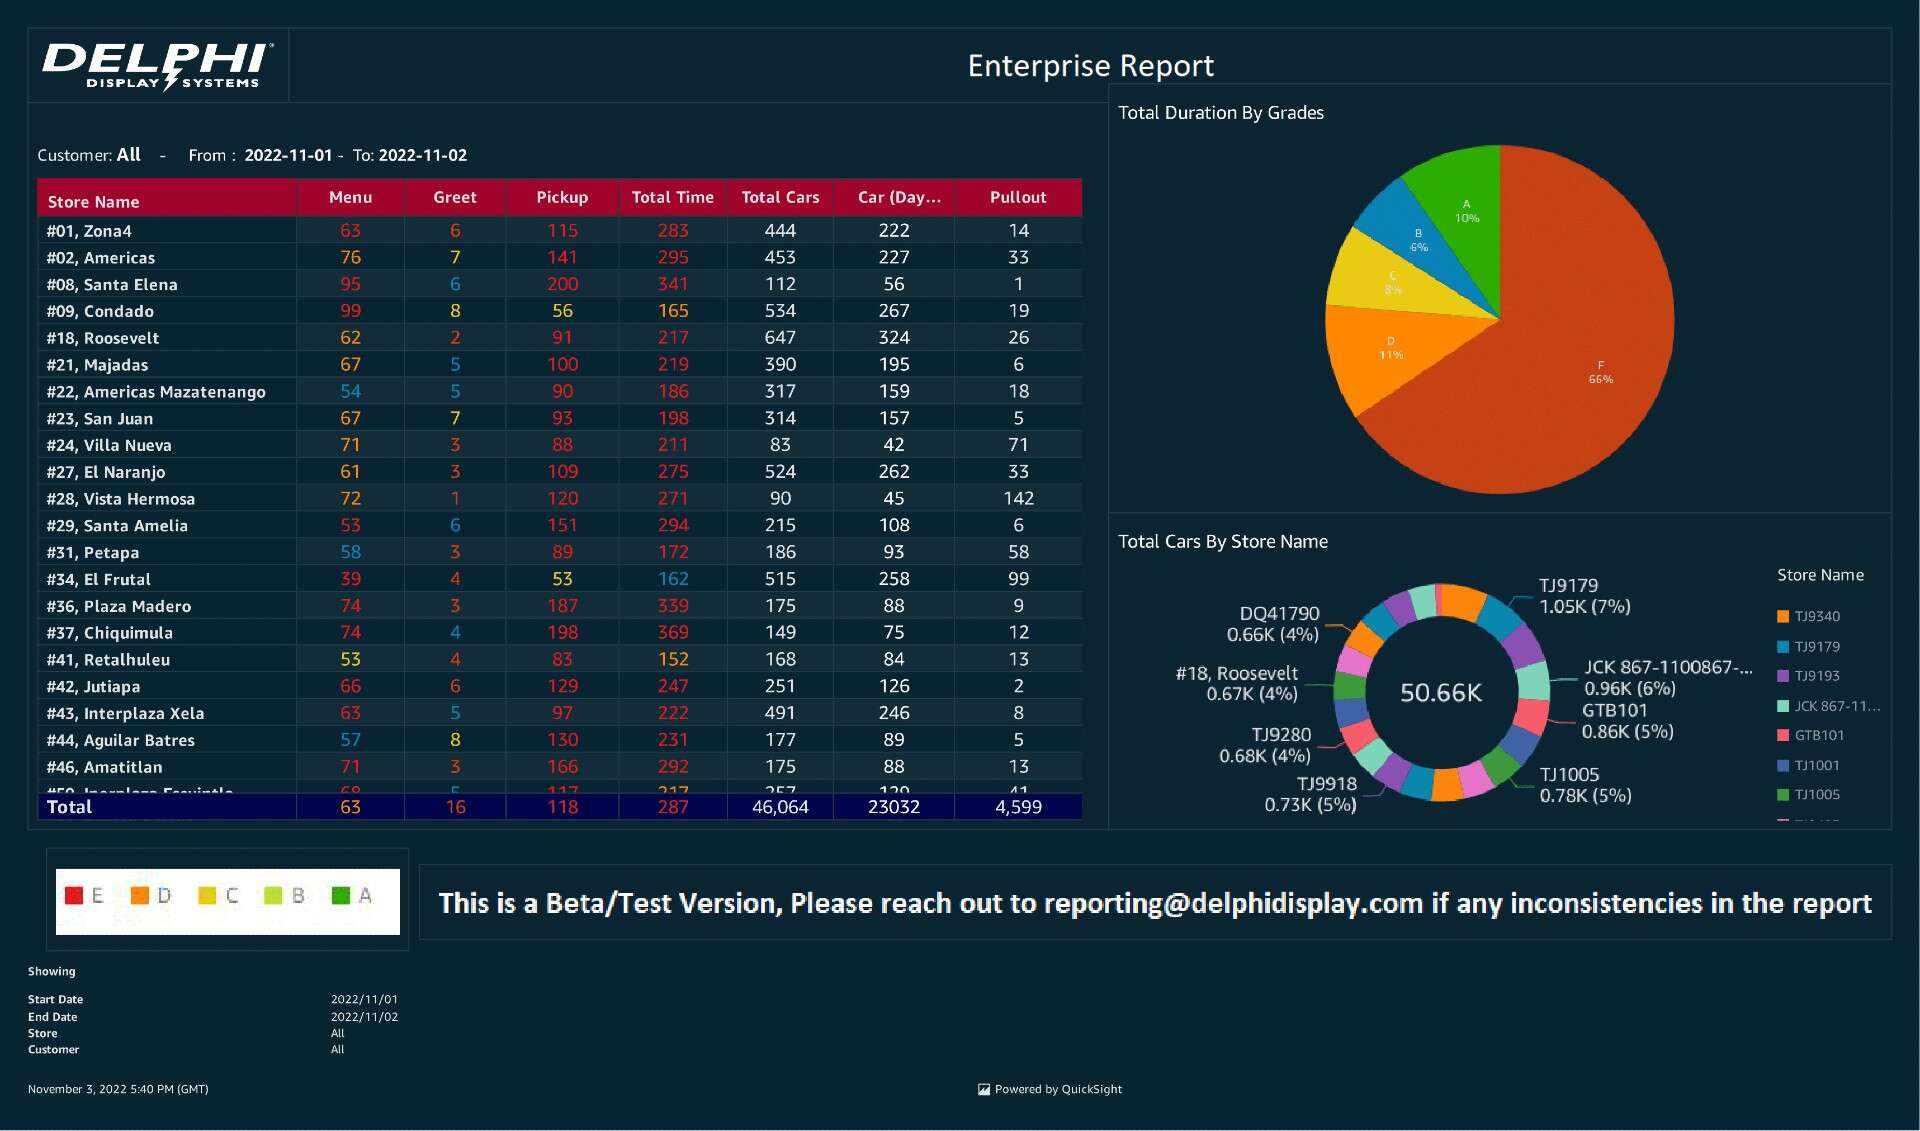
Task: Select the #28, Vista Hermosa store name
Action: click(121, 499)
